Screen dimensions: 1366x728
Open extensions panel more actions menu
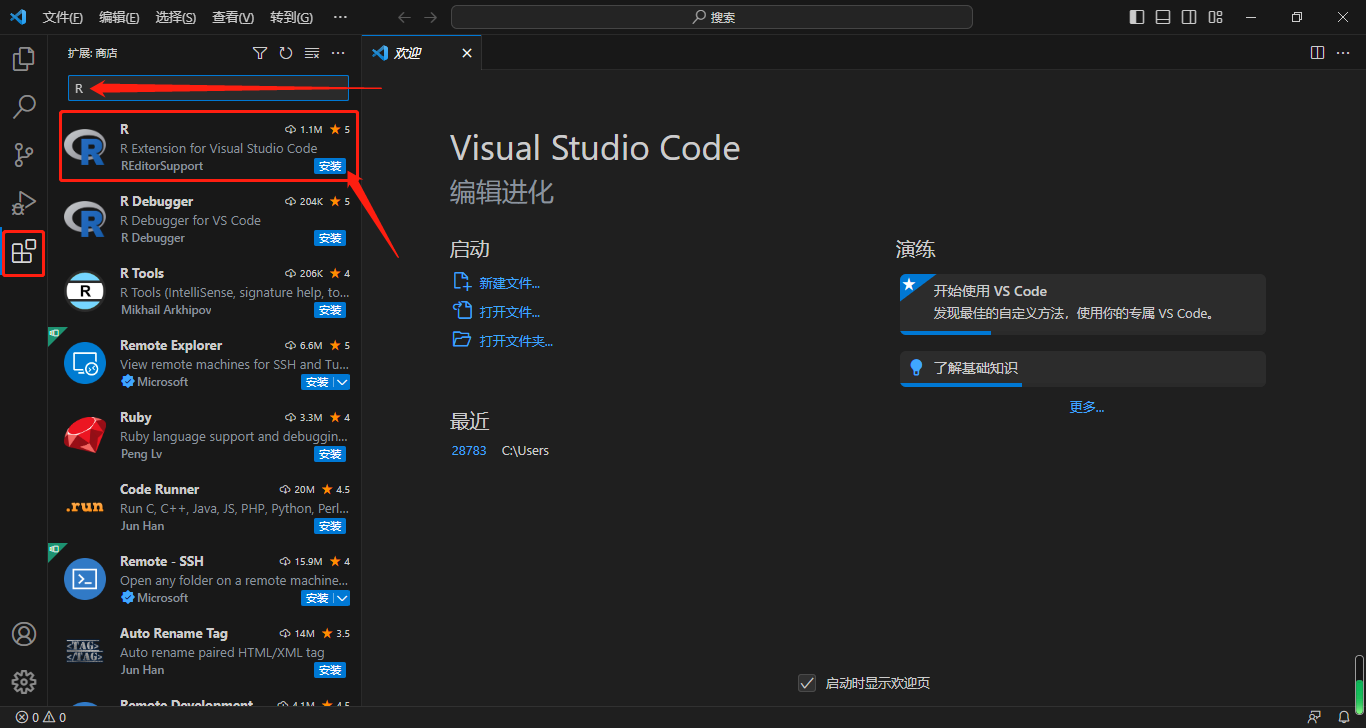(338, 53)
